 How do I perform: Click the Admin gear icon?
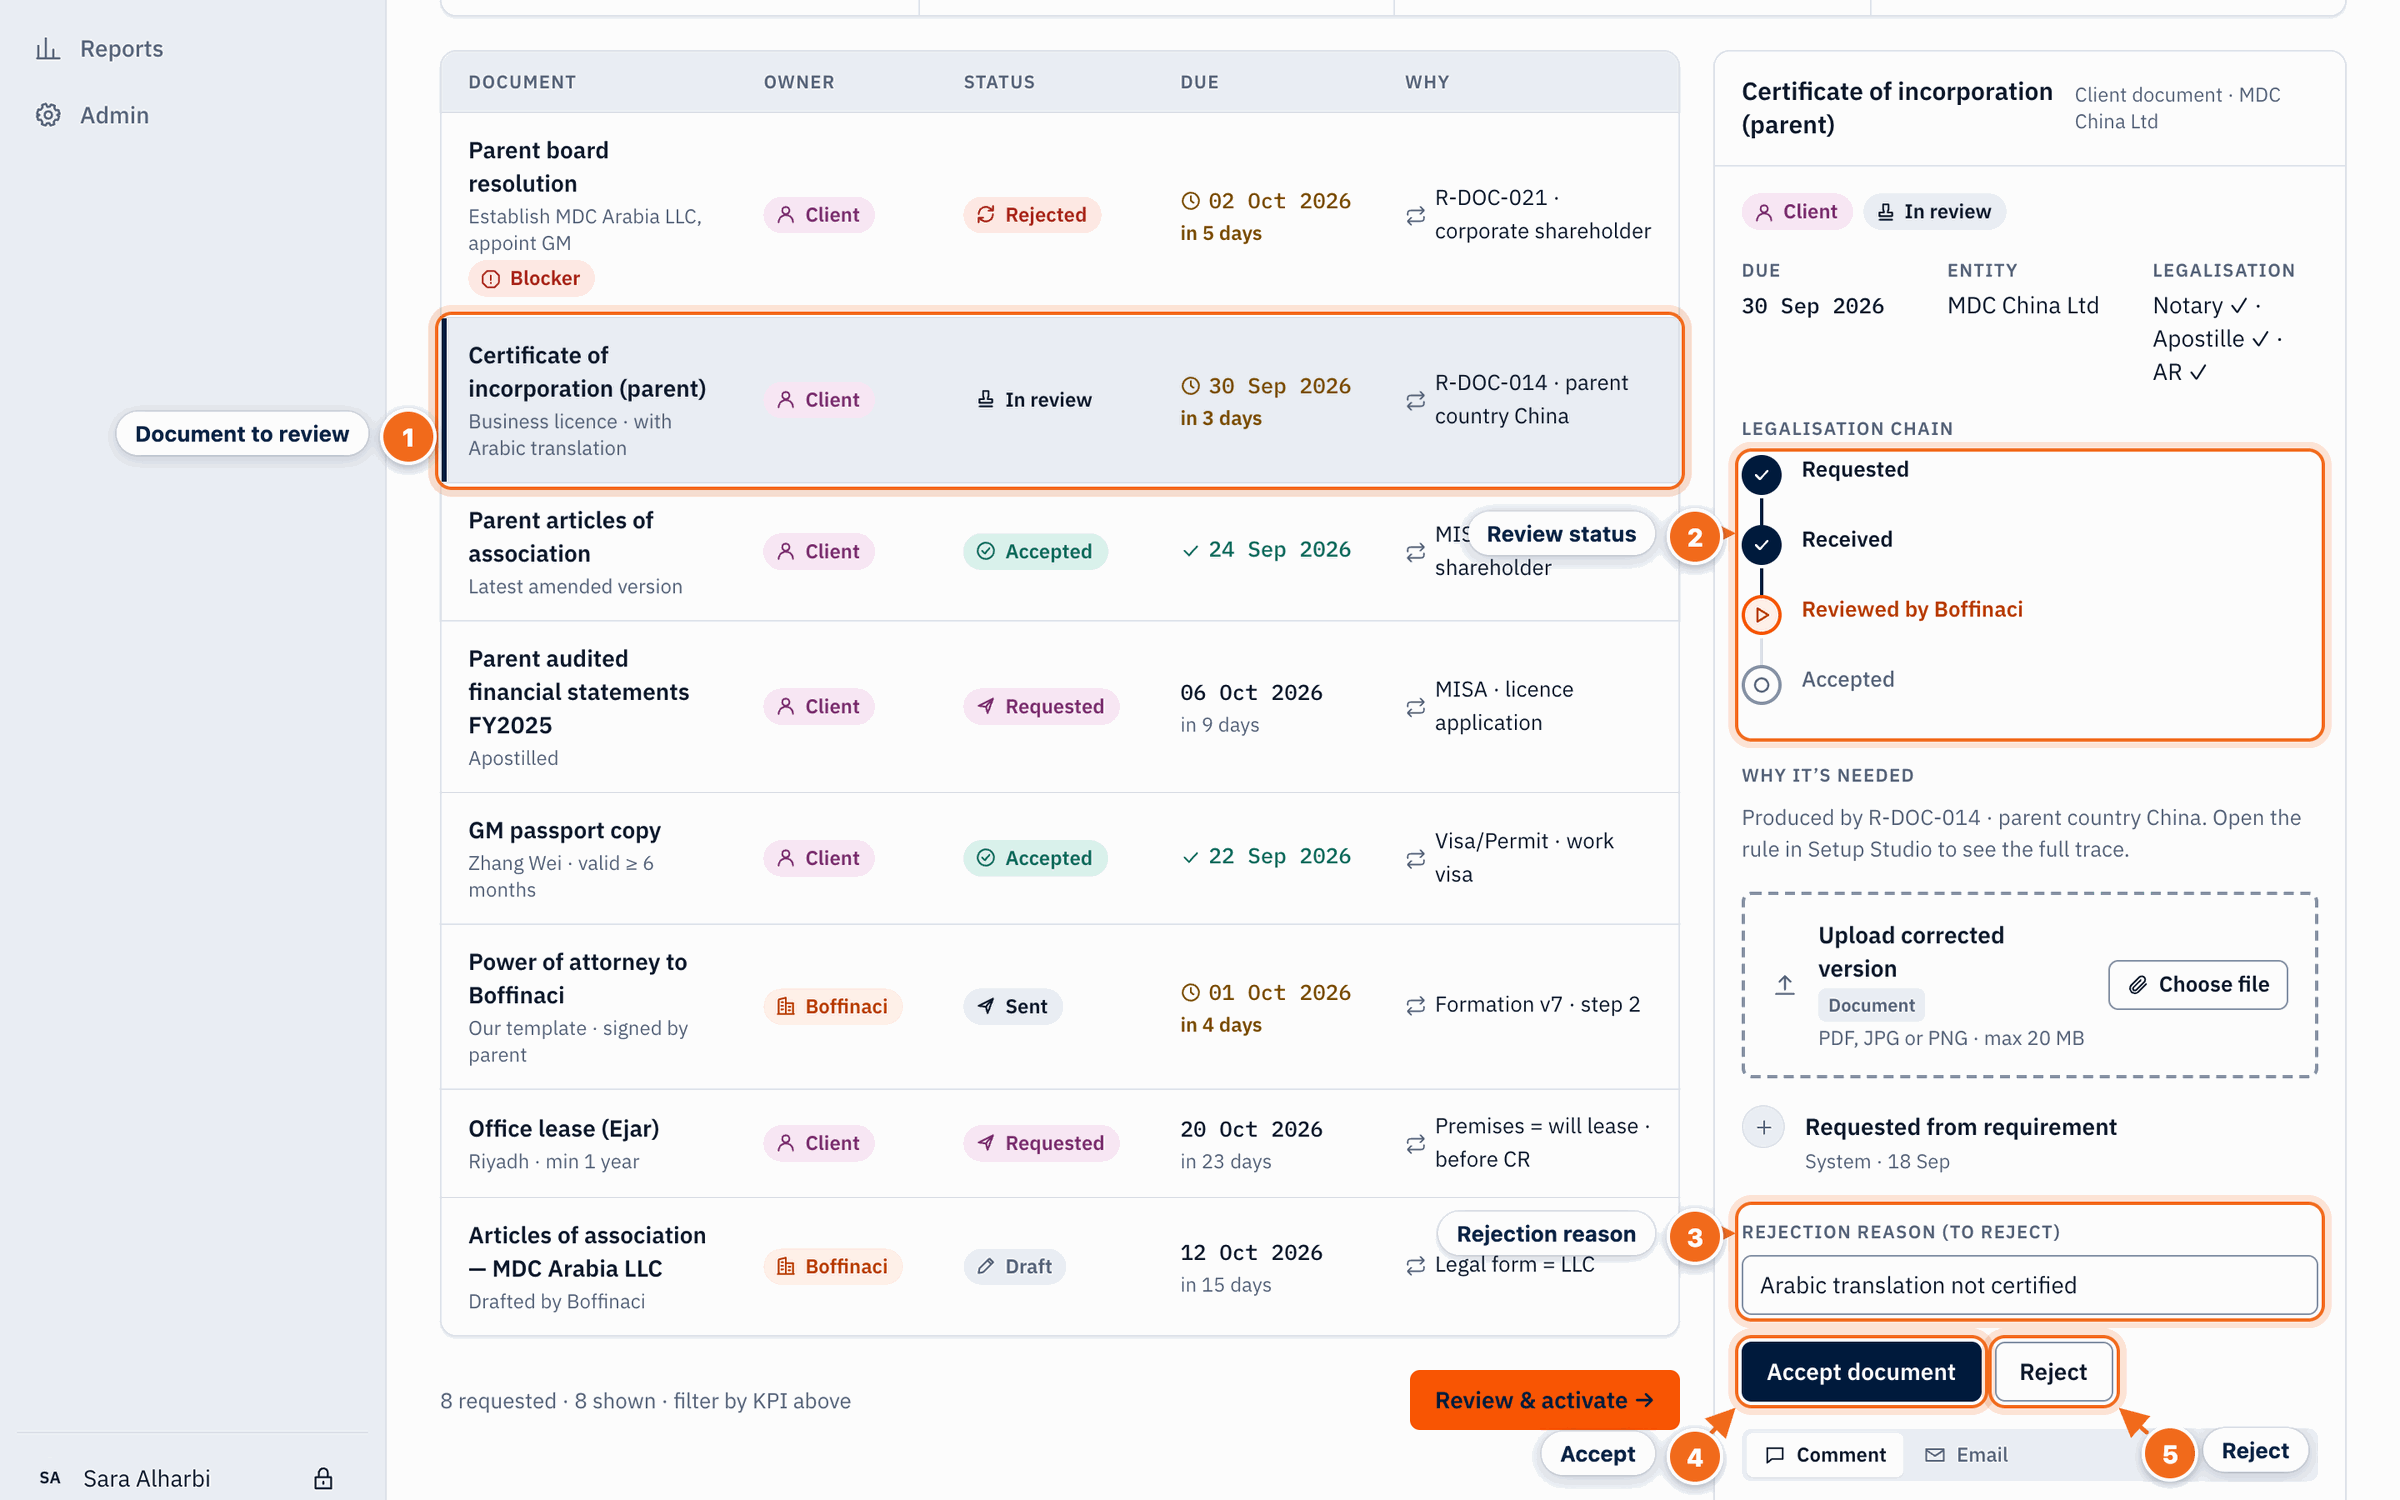coord(48,115)
